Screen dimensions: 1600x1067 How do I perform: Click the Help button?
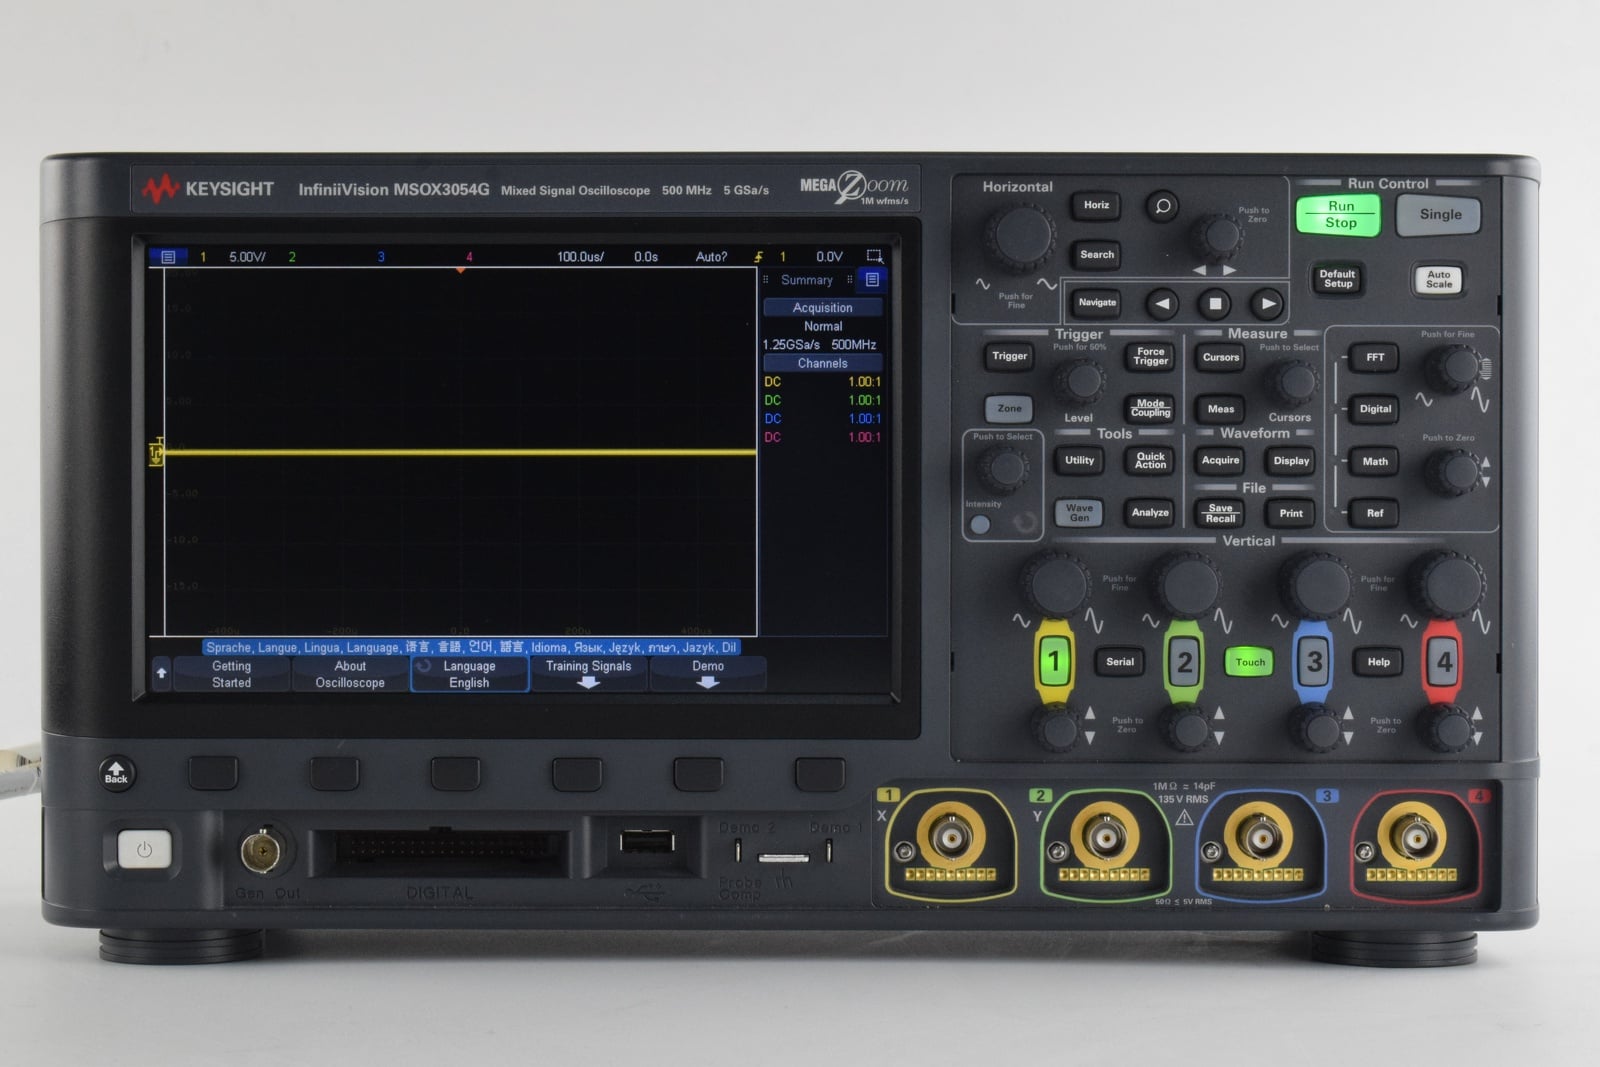coord(1378,662)
